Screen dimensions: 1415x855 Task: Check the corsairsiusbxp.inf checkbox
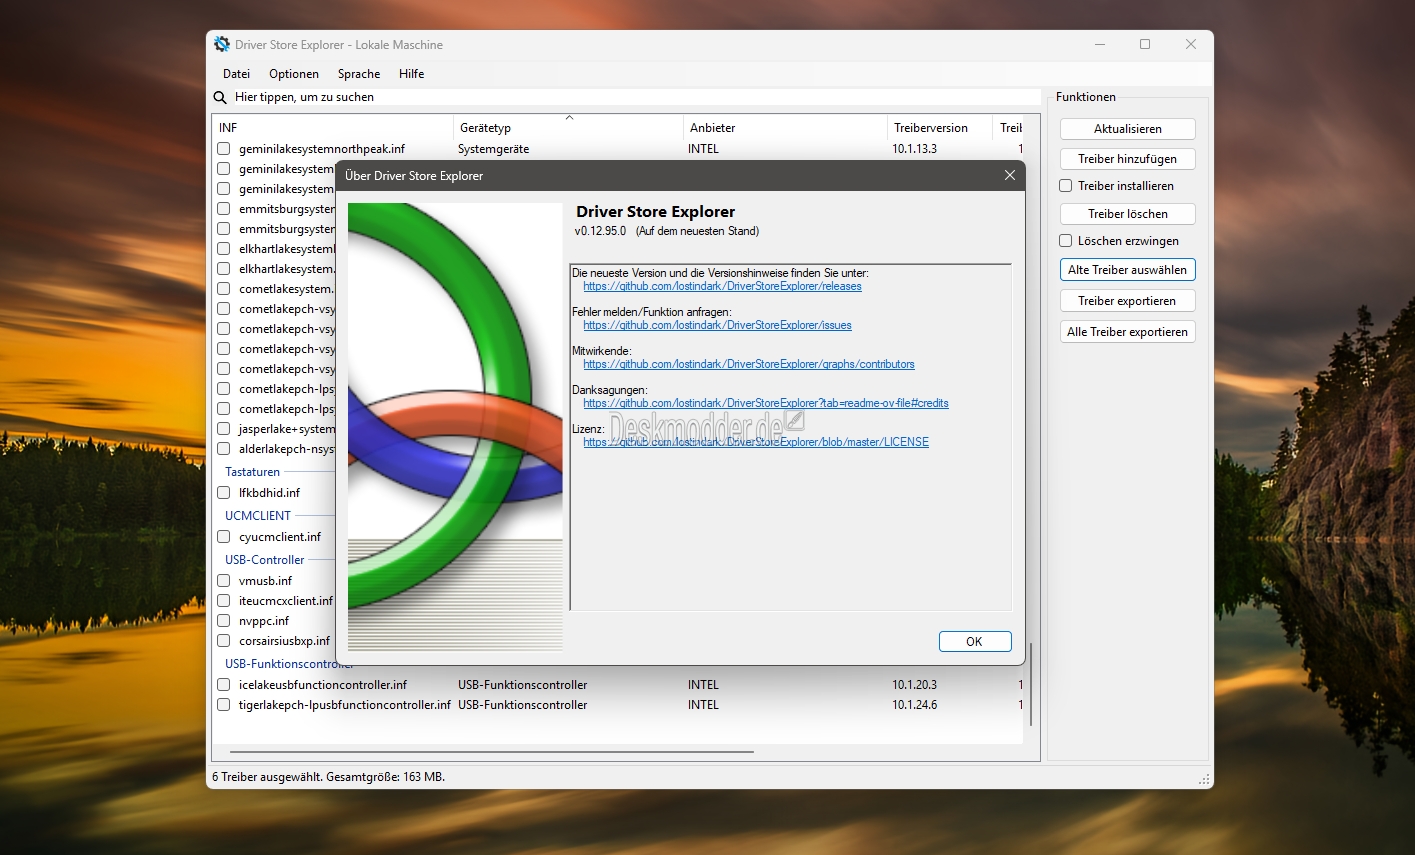point(224,641)
